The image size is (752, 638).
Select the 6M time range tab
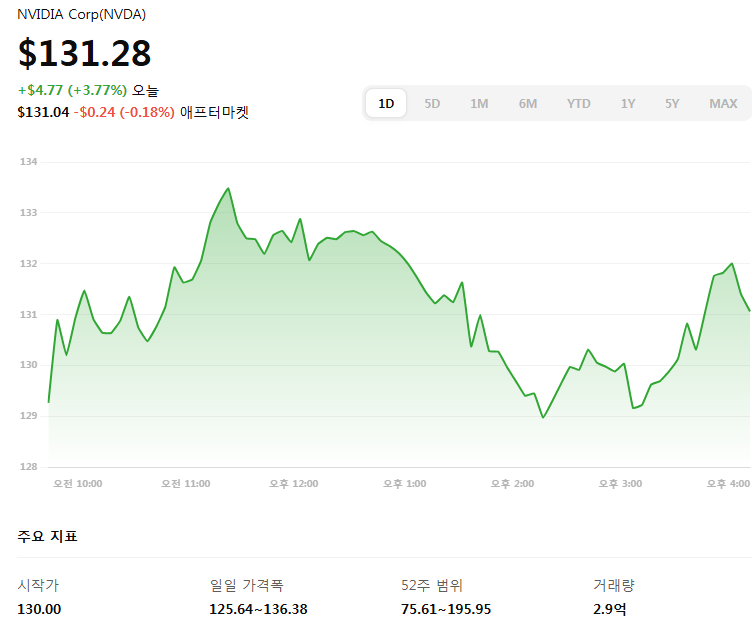[528, 104]
